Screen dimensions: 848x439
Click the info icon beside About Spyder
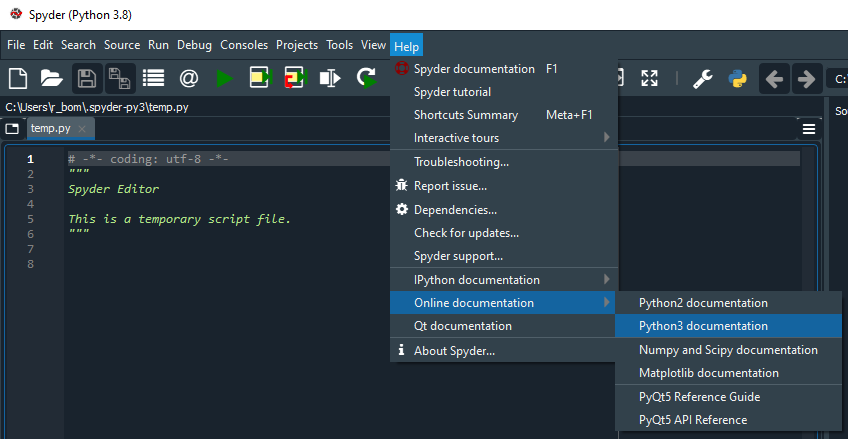pyautogui.click(x=401, y=350)
